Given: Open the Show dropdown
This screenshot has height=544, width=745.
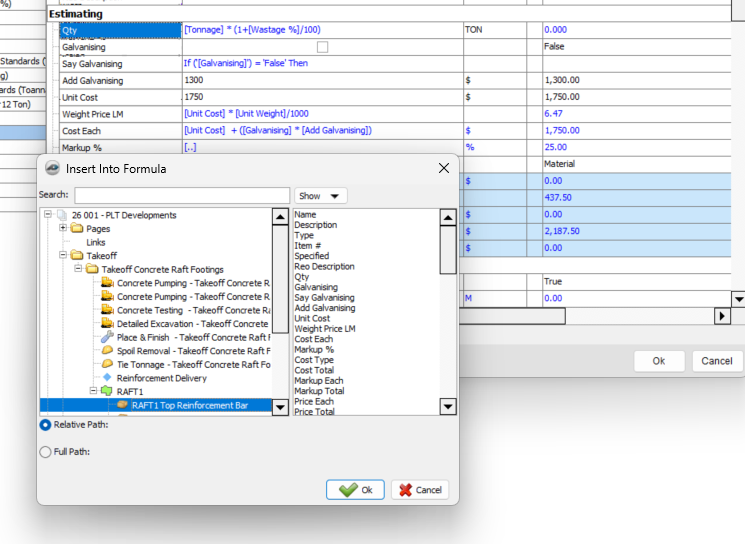Looking at the screenshot, I should 320,196.
